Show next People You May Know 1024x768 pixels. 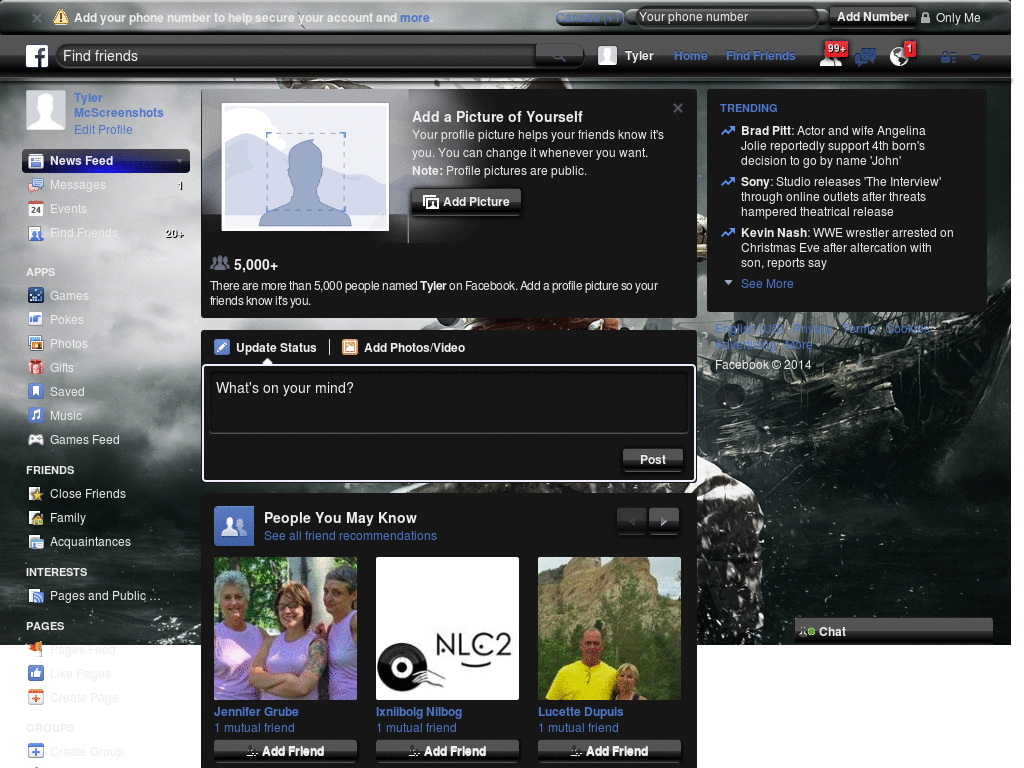click(x=664, y=521)
